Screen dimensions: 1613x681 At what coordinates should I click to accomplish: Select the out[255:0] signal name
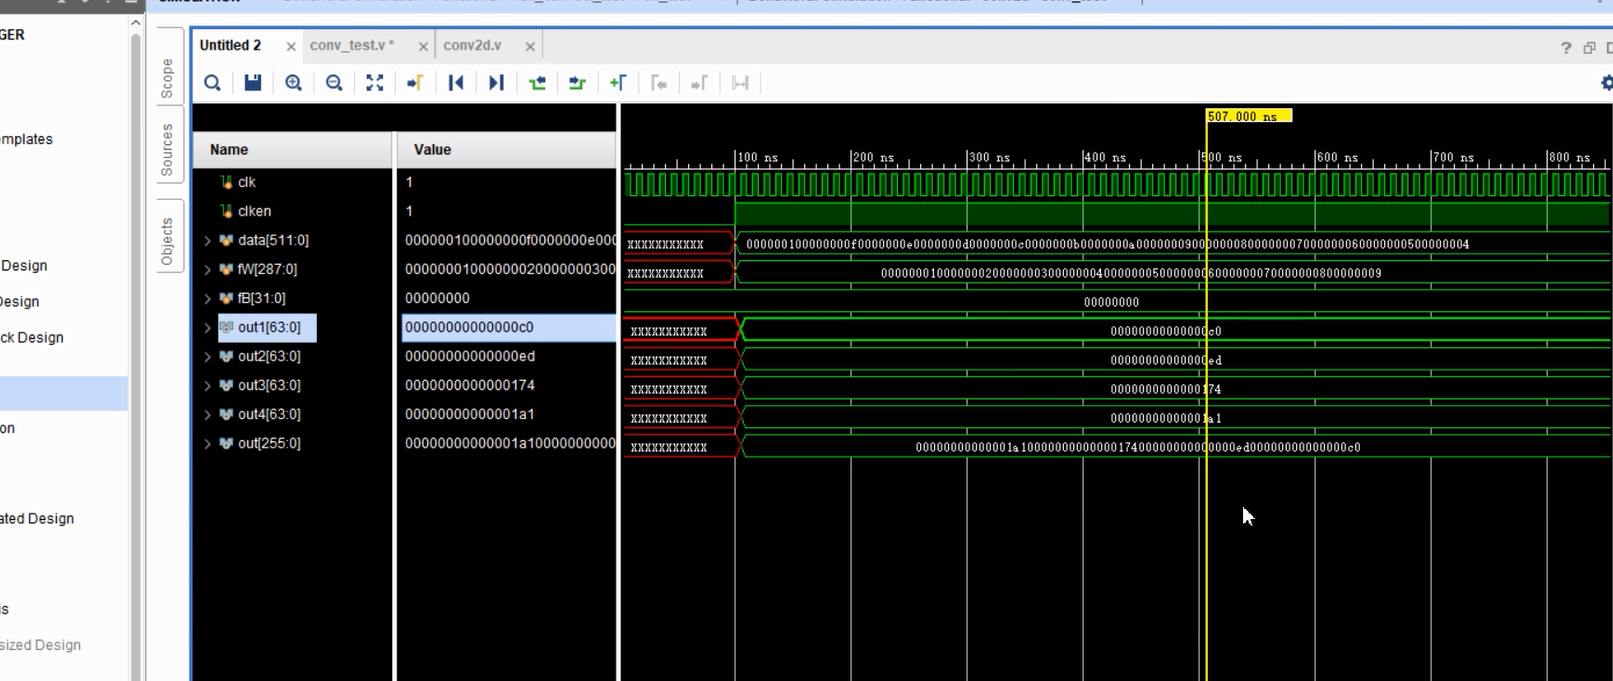coord(269,443)
